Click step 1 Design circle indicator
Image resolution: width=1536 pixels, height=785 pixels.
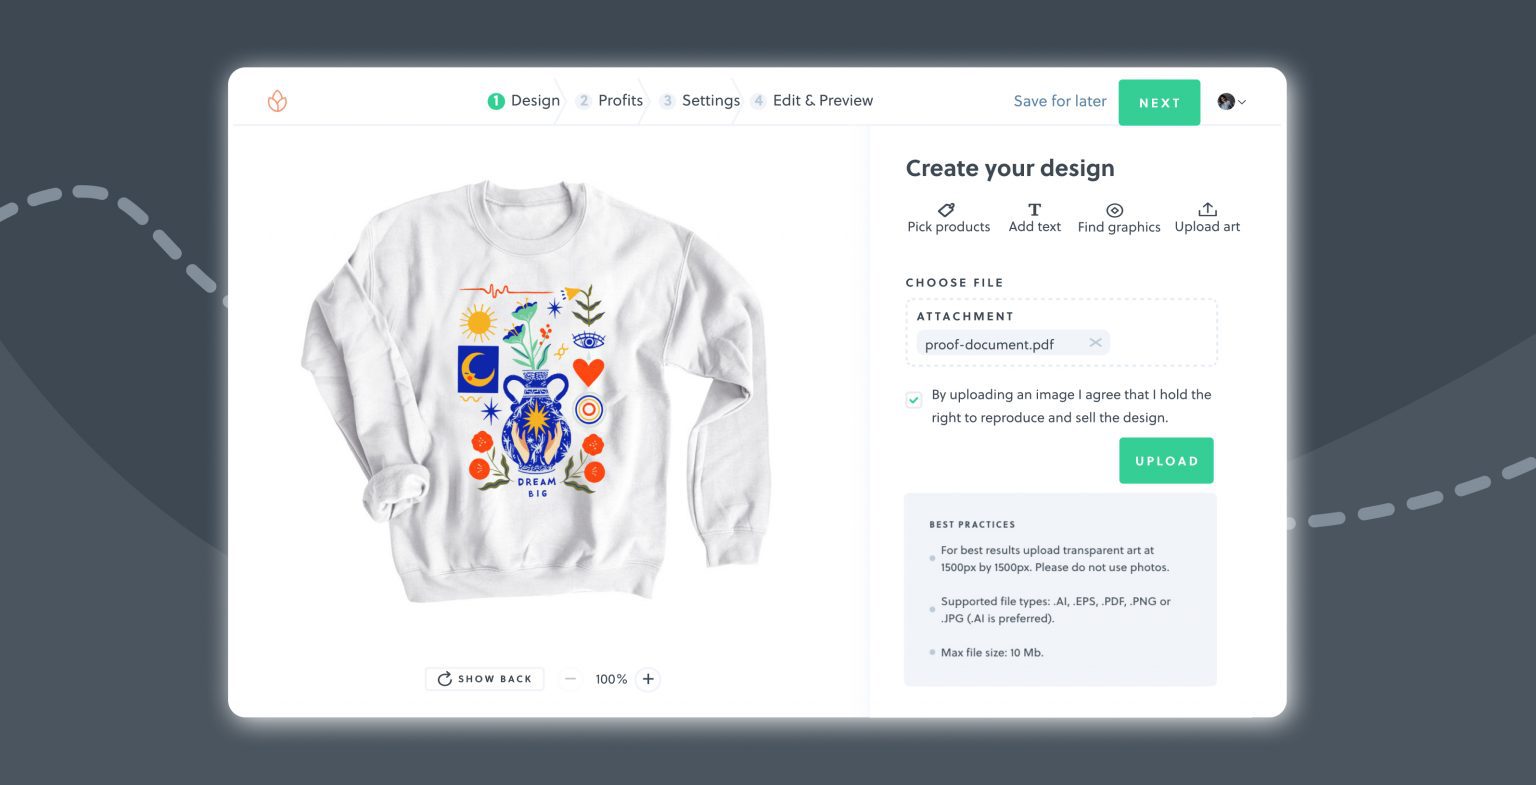[x=496, y=100]
